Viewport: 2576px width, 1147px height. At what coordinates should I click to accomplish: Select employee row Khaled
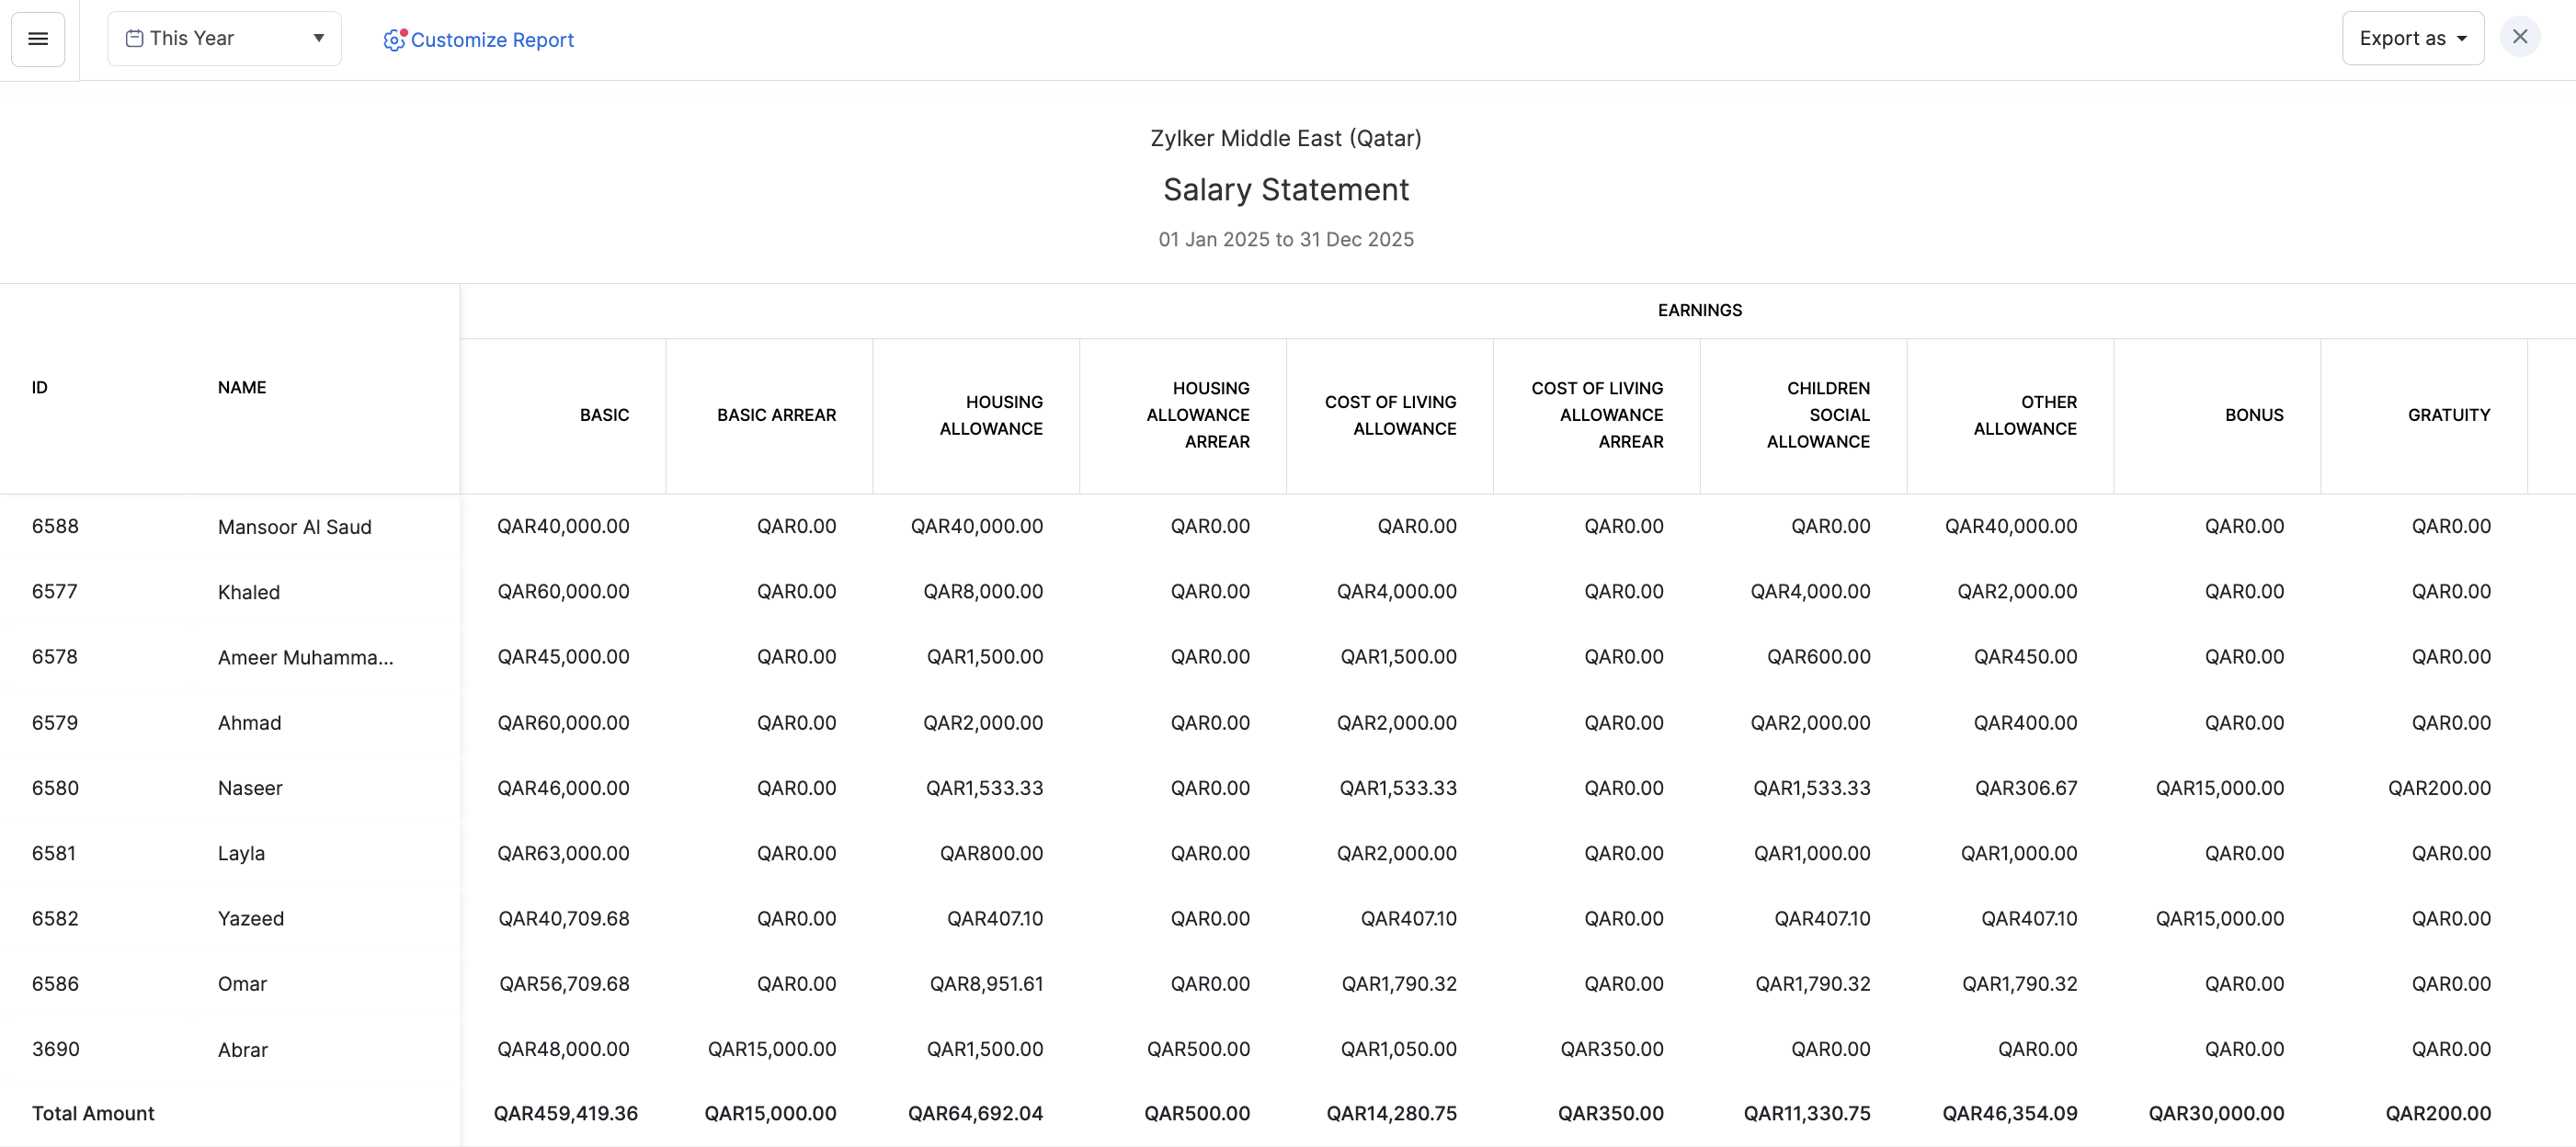click(249, 592)
